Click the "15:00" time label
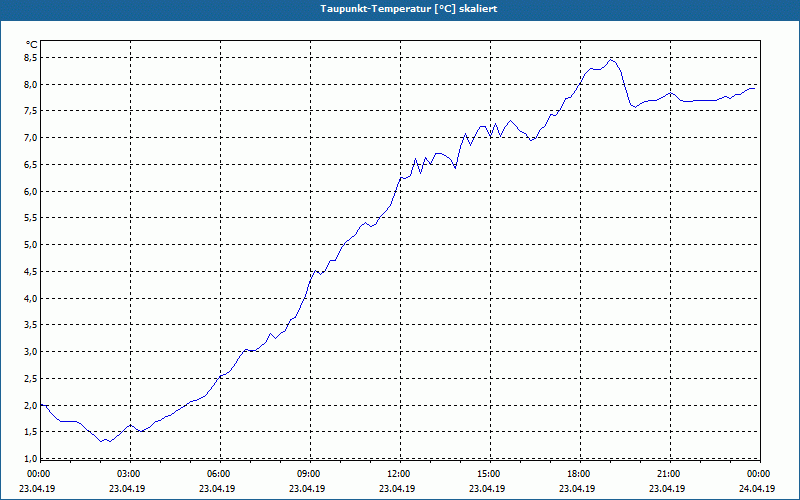Screen dimensions: 800x500 (488, 474)
